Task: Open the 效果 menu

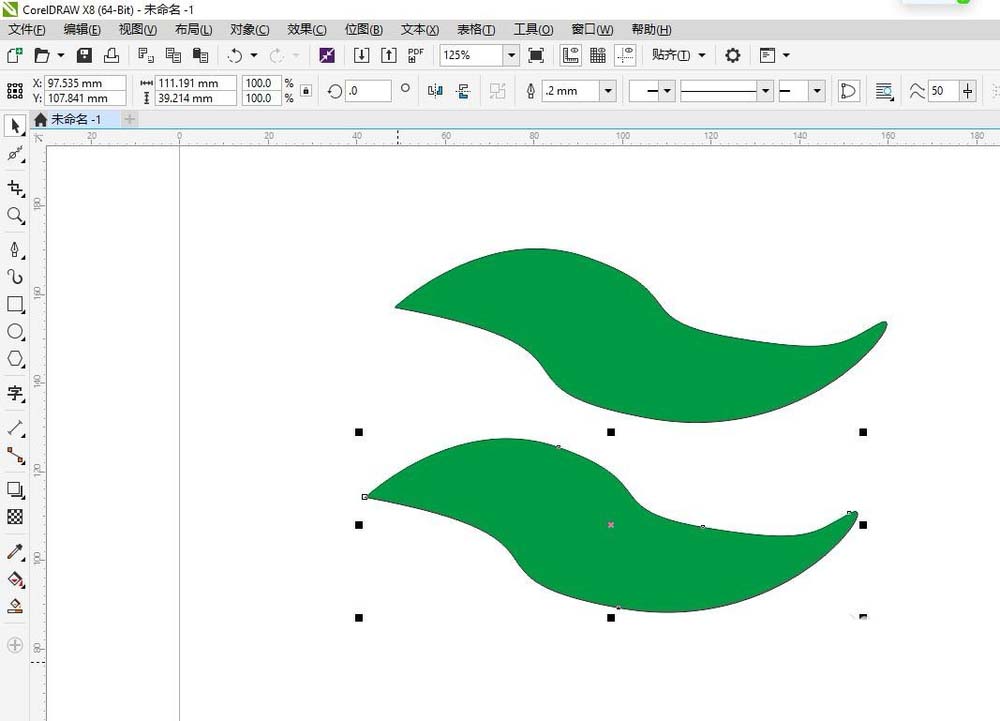Action: coord(306,29)
